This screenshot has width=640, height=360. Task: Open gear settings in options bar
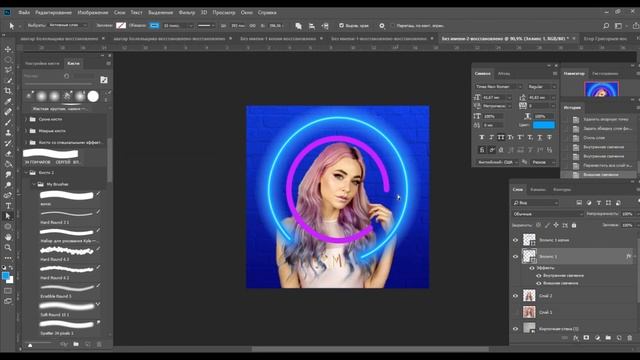382,26
